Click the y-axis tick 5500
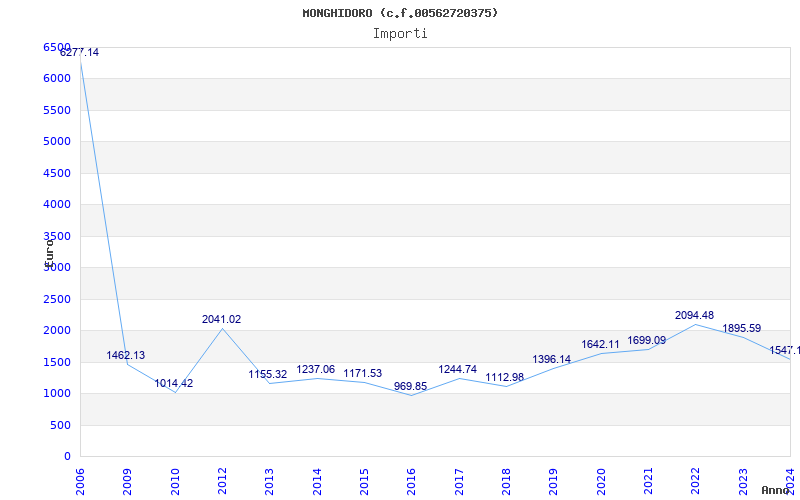The height and width of the screenshot is (500, 800). [57, 110]
